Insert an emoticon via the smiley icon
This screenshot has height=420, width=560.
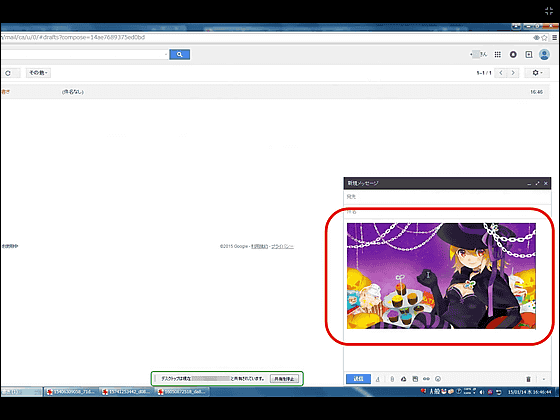coord(438,379)
